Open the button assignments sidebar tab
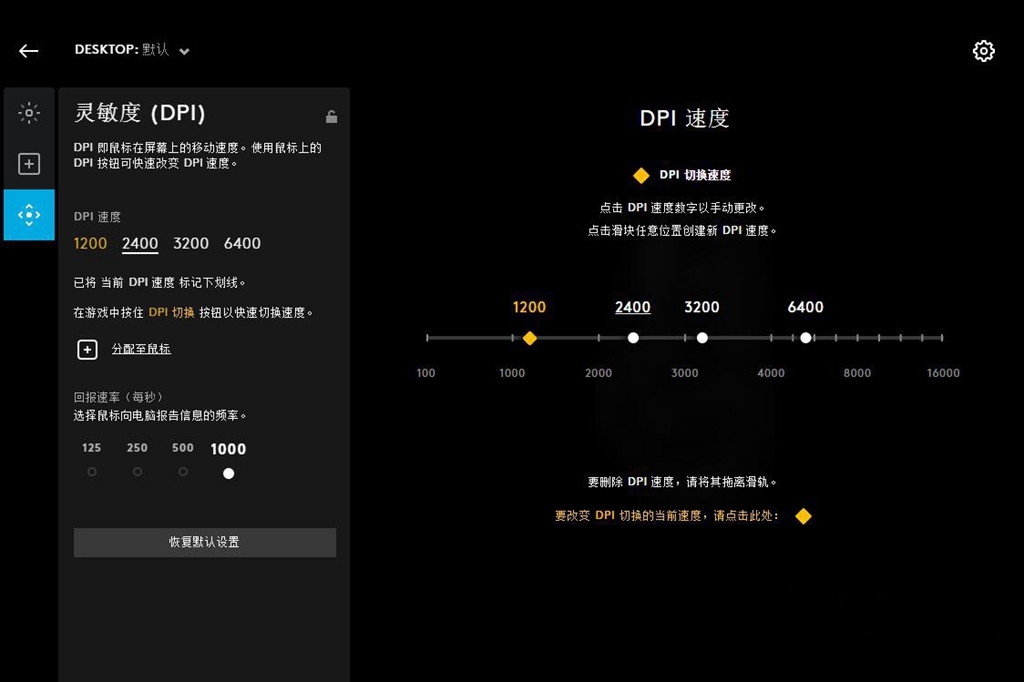 pyautogui.click(x=29, y=164)
